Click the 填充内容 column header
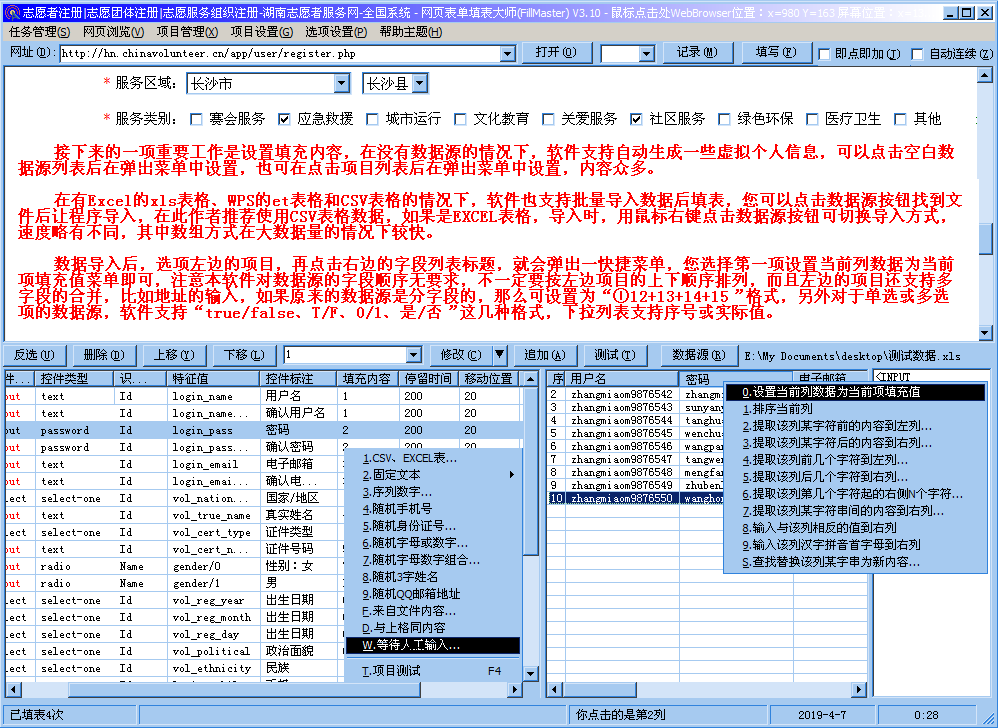The width and height of the screenshot is (998, 728). (368, 379)
